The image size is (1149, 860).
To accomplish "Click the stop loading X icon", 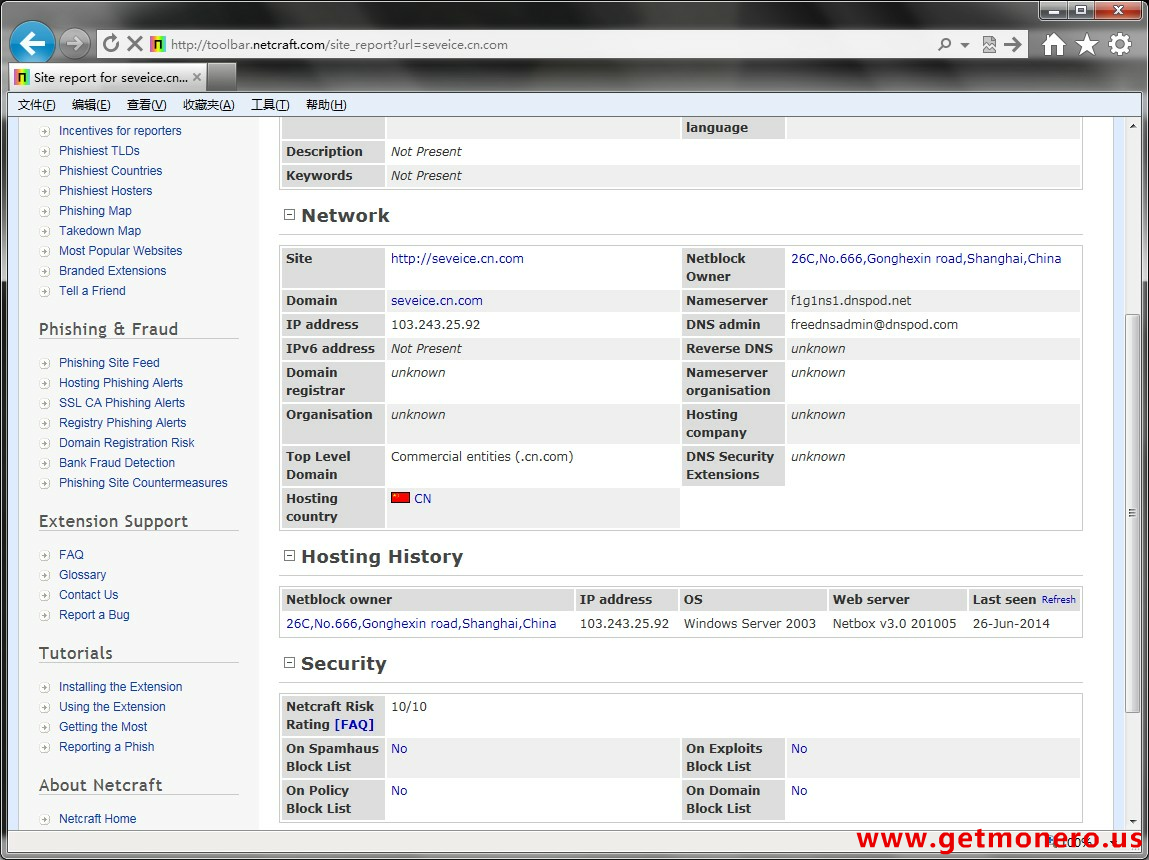I will [135, 44].
